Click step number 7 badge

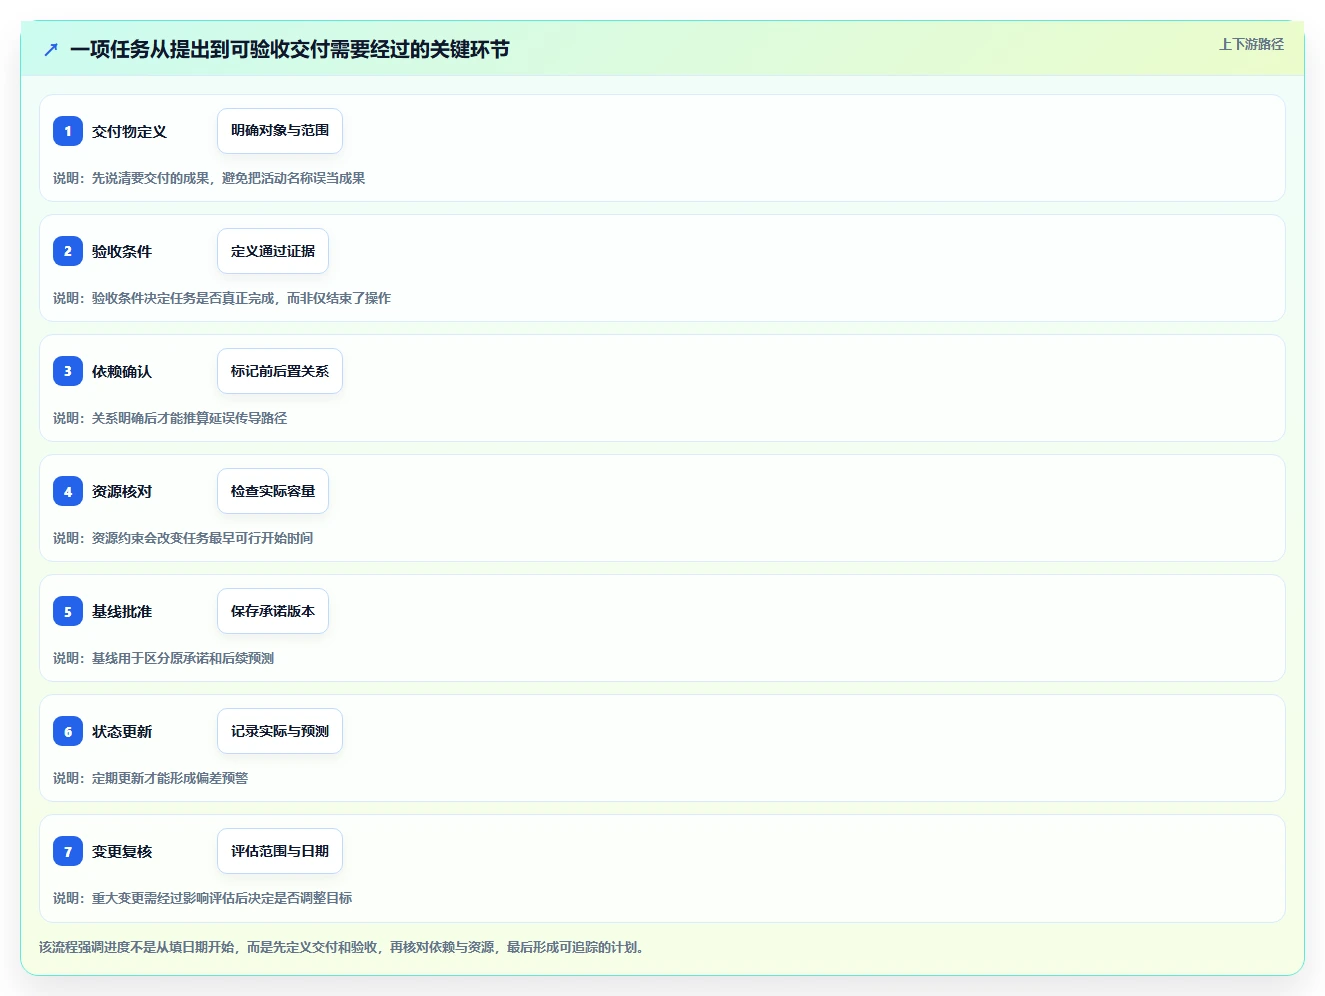[68, 851]
